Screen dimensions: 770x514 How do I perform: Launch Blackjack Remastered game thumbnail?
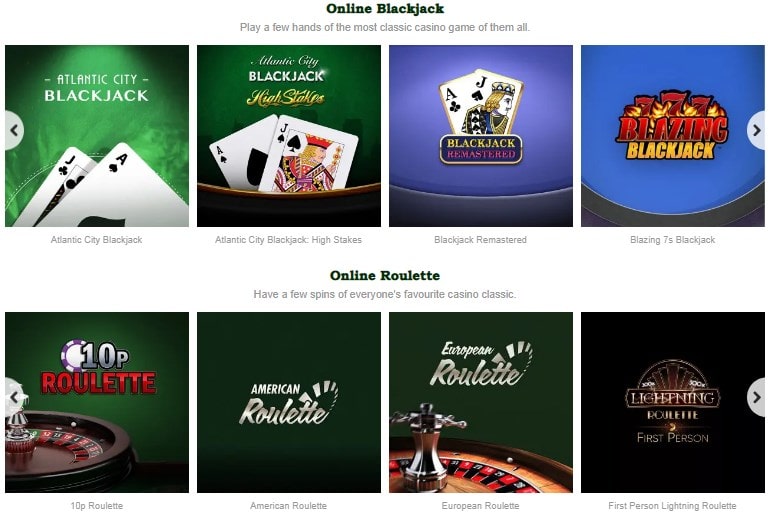(481, 136)
